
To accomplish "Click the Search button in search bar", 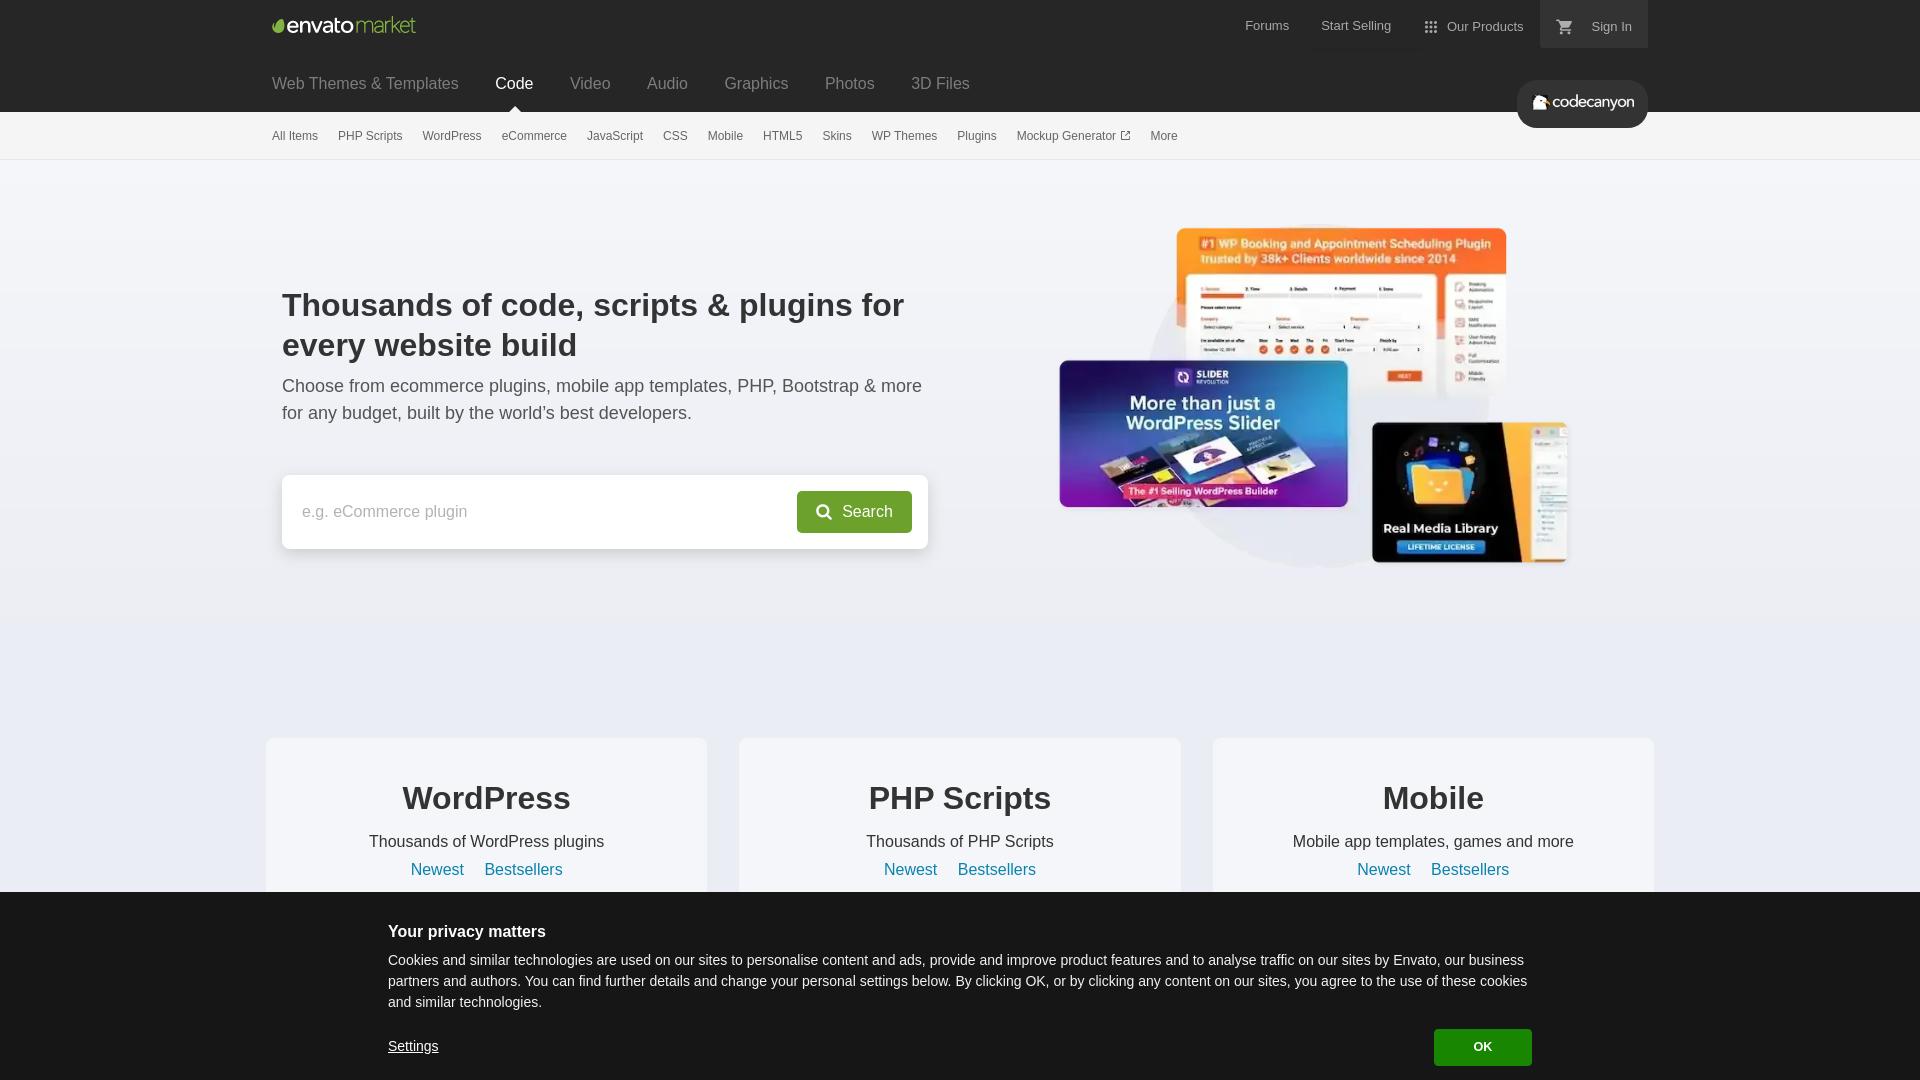I will point(855,512).
